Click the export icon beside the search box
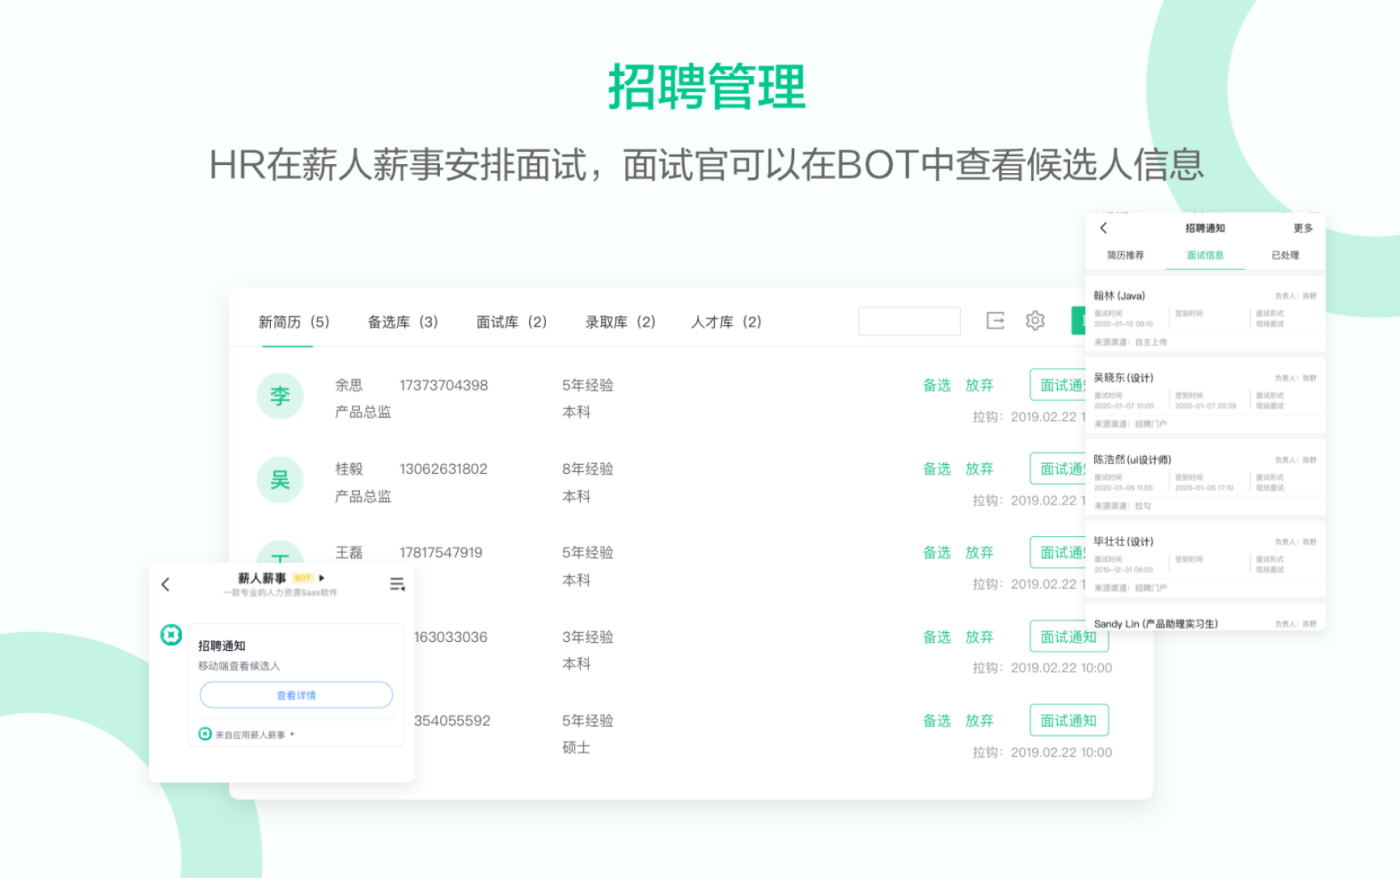The height and width of the screenshot is (878, 1400). coord(995,321)
